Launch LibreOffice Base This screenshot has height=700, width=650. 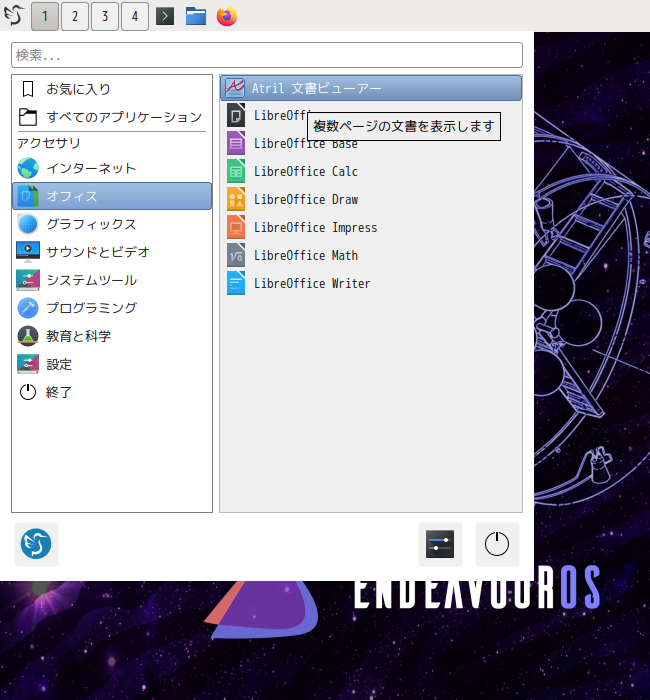pyautogui.click(x=371, y=143)
